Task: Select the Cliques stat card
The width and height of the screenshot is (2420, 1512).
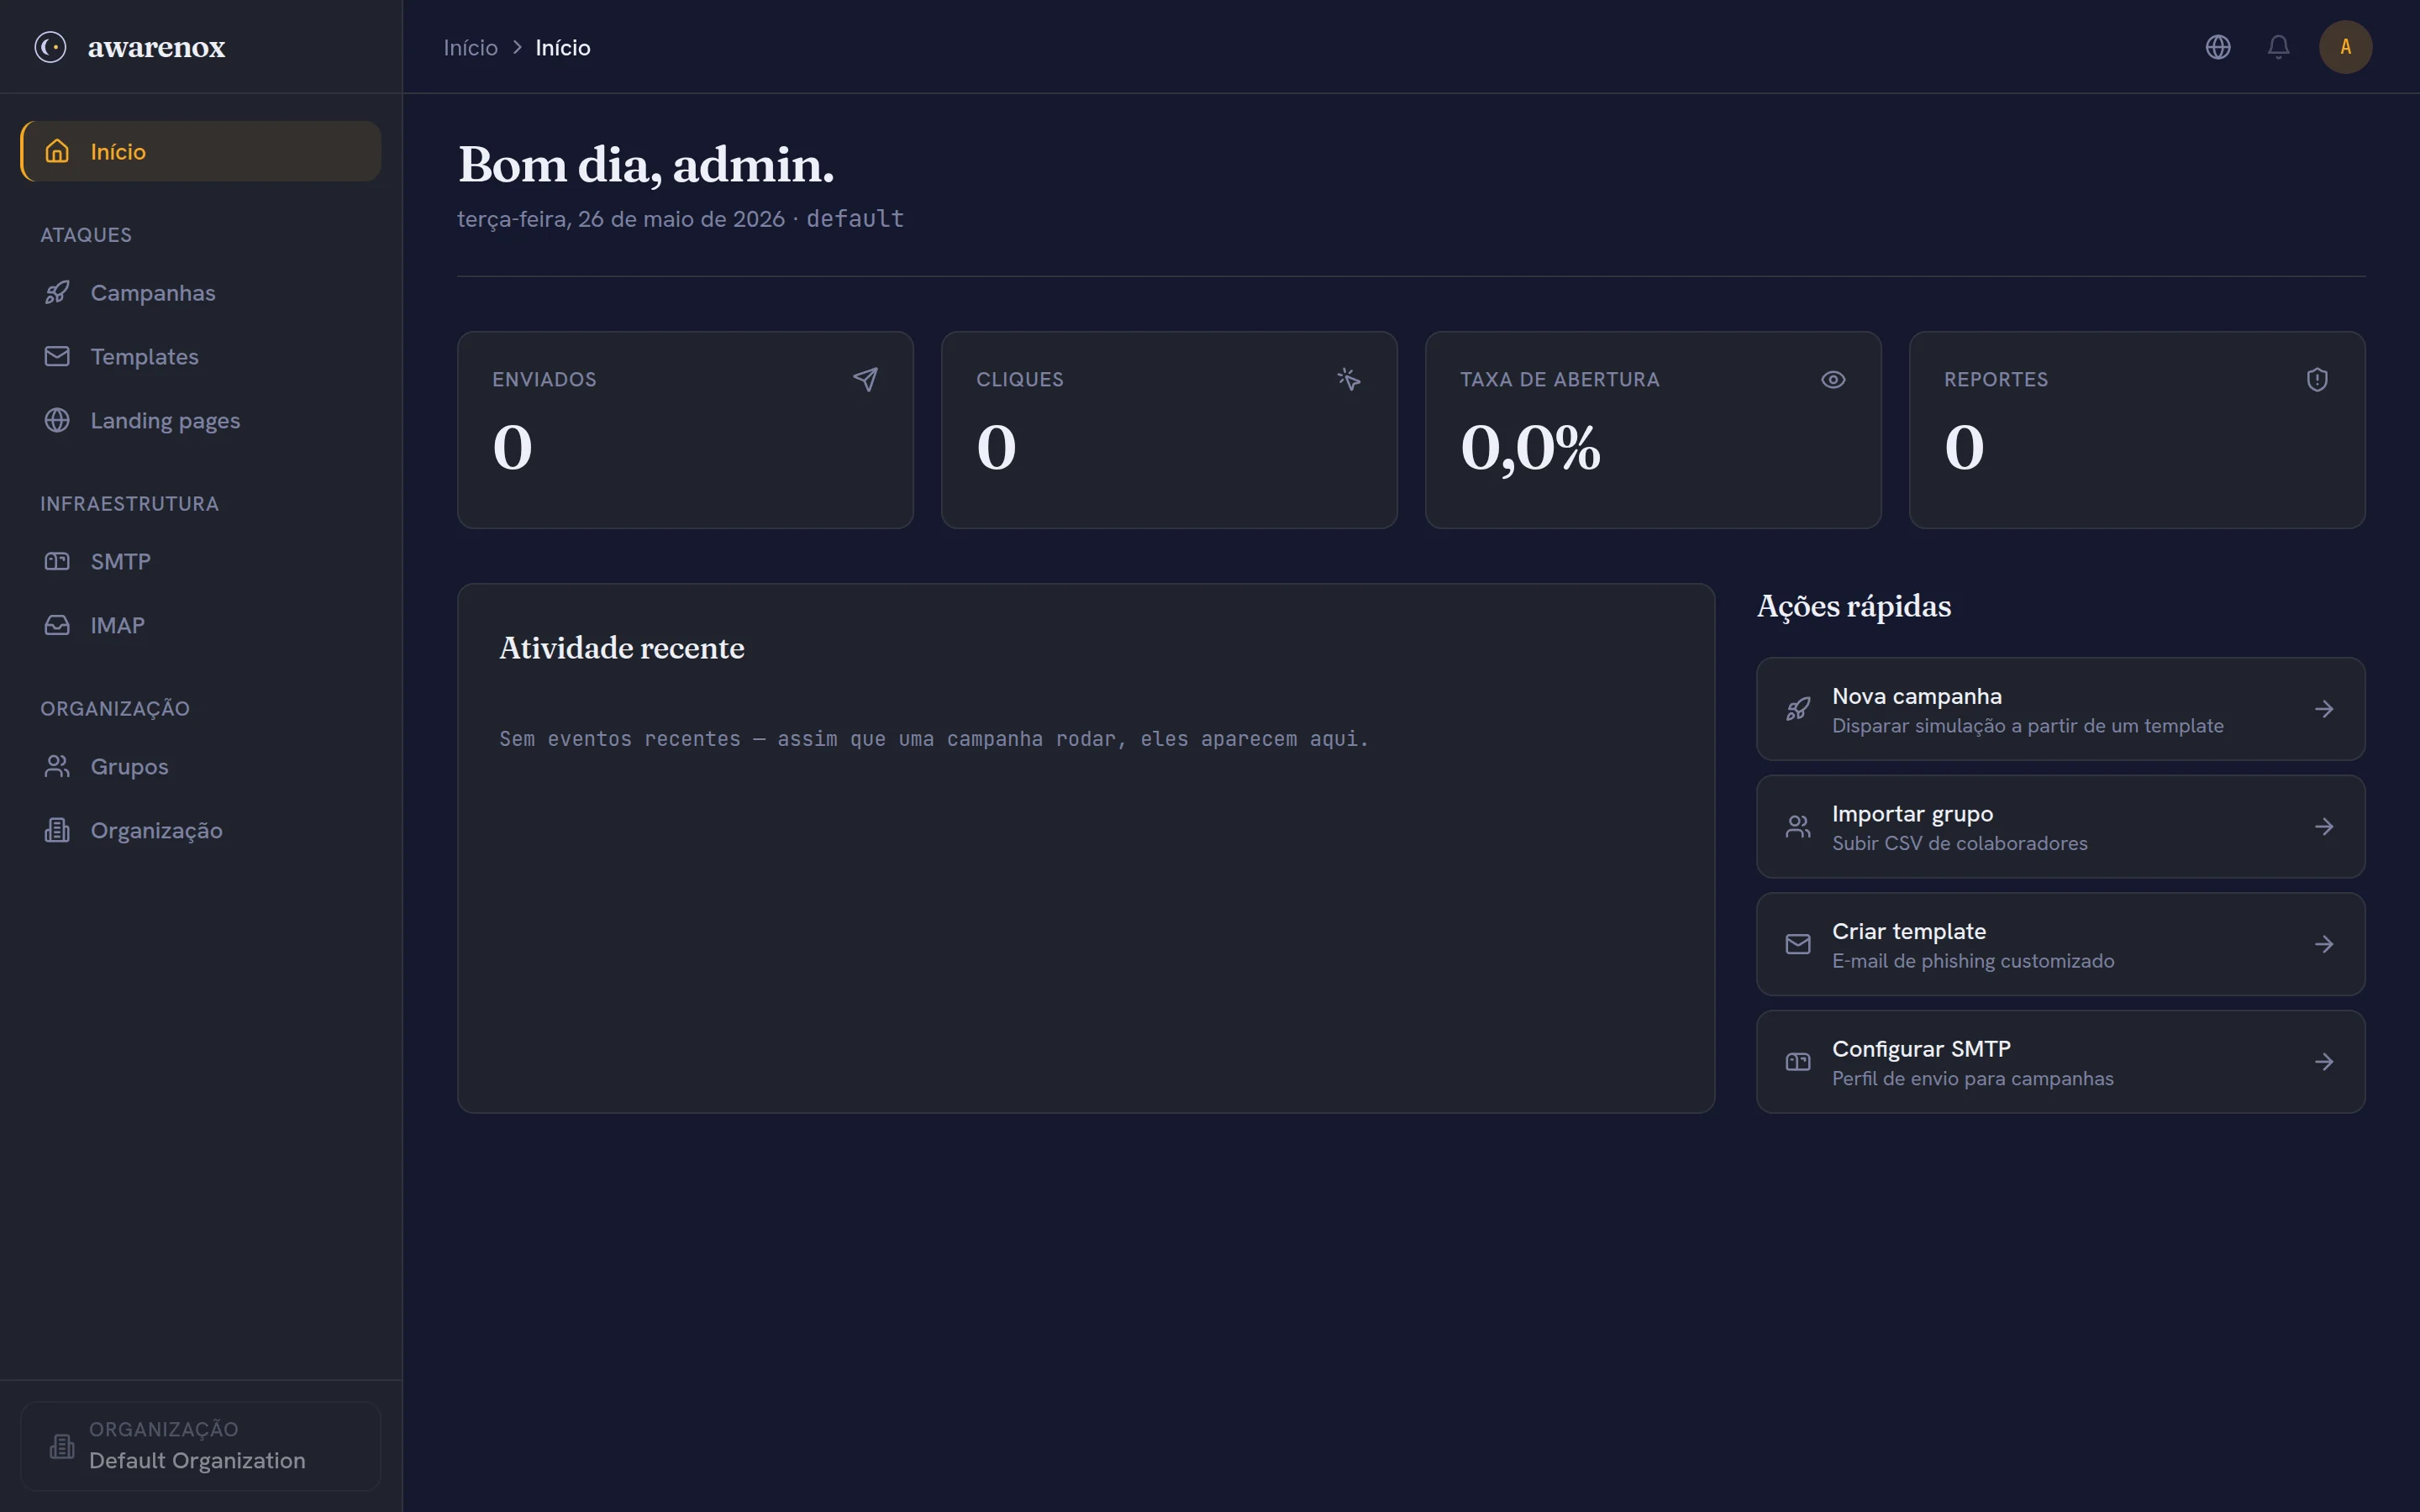Action: coord(1169,430)
